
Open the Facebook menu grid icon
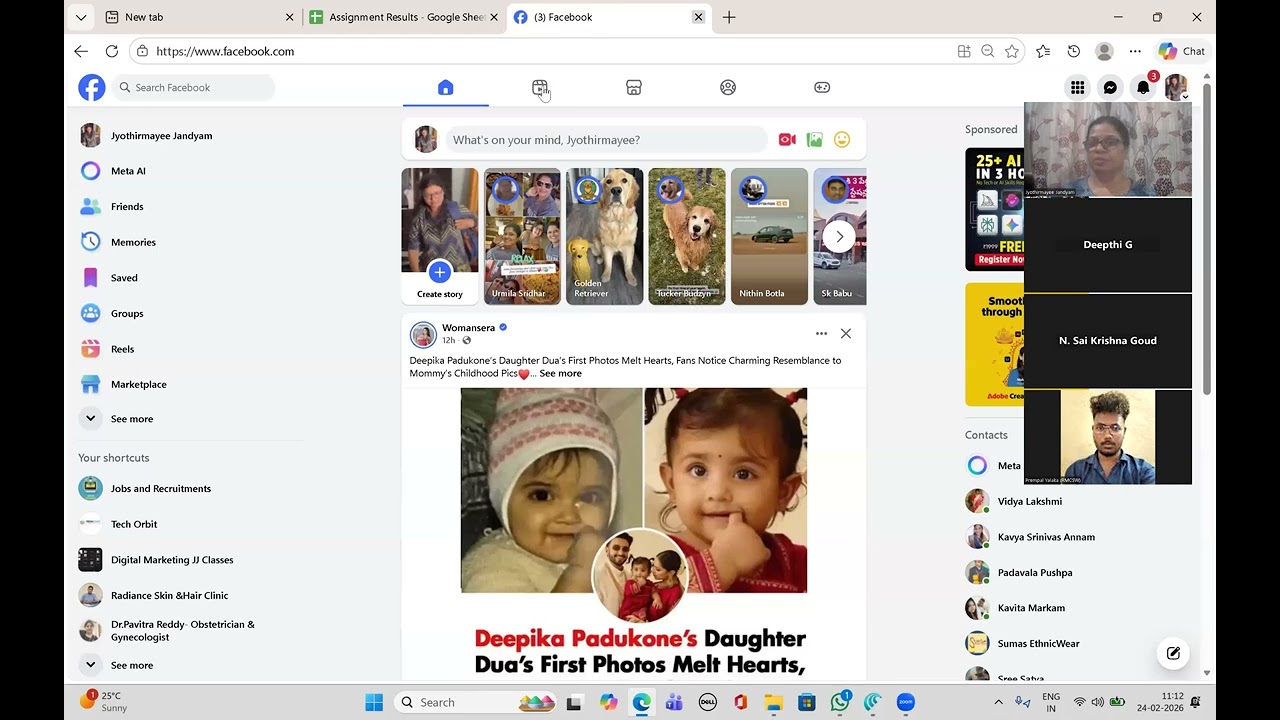click(1077, 88)
